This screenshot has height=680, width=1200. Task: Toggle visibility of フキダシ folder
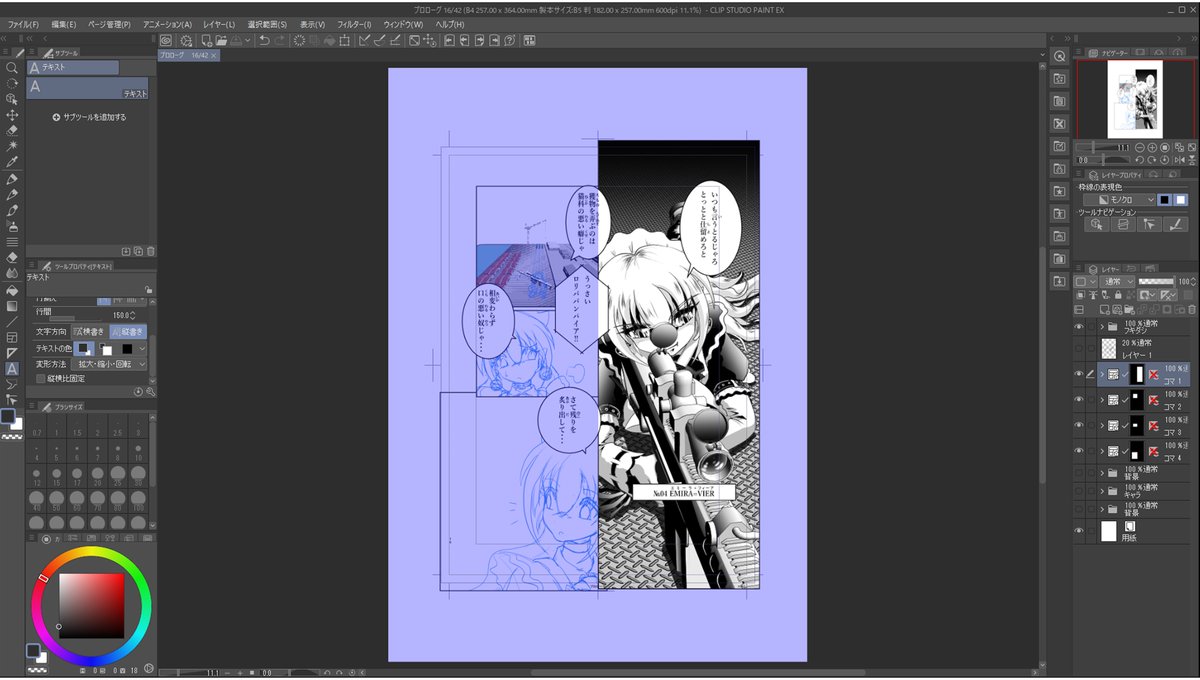coord(1079,327)
